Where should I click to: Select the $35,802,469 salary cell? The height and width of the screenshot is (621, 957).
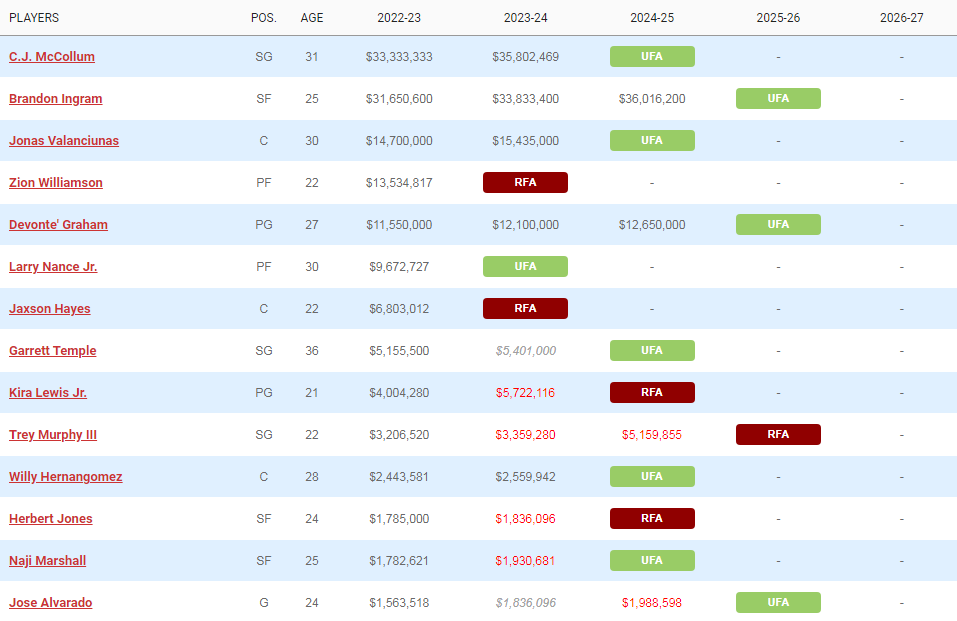pos(525,57)
